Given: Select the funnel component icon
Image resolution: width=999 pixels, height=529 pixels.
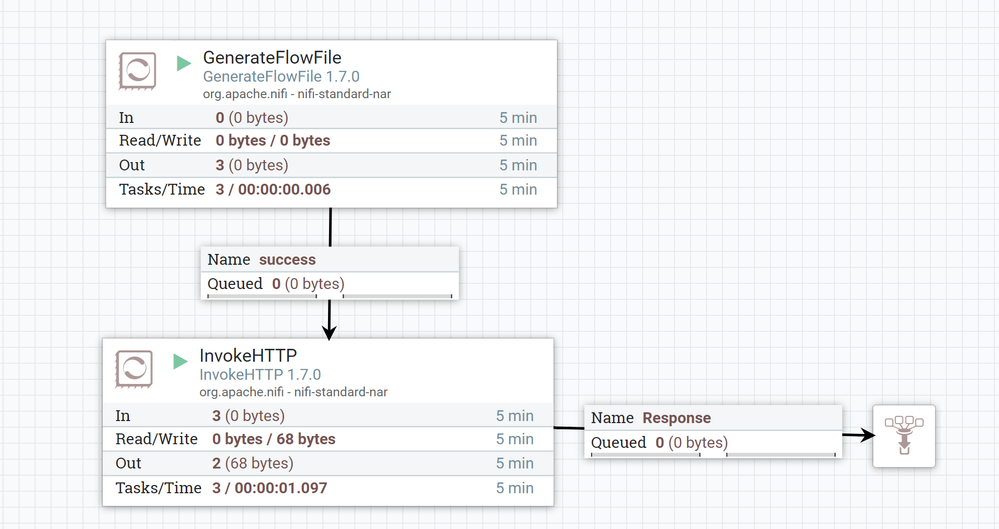Looking at the screenshot, I should click(x=904, y=436).
